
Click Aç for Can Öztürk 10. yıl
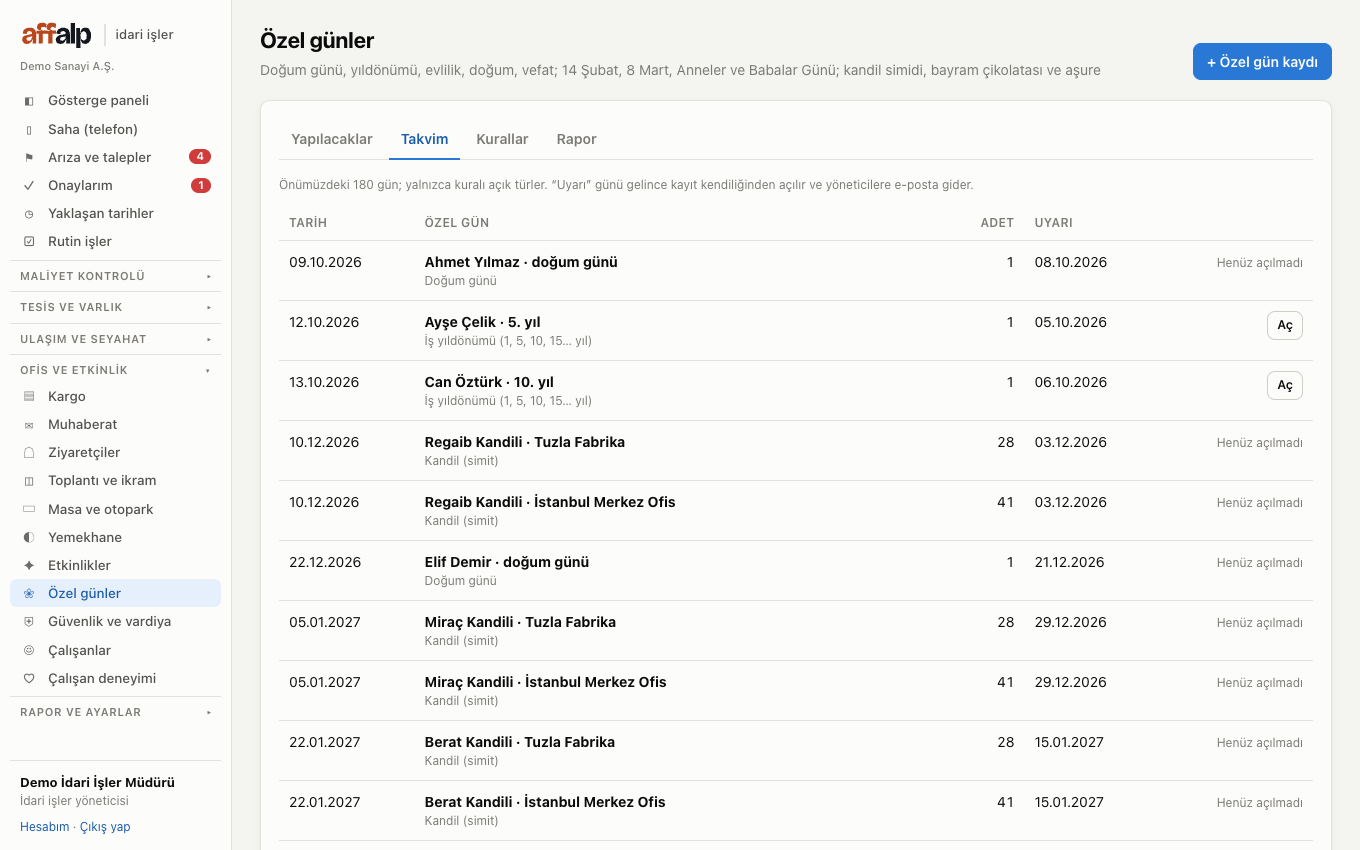(1285, 385)
